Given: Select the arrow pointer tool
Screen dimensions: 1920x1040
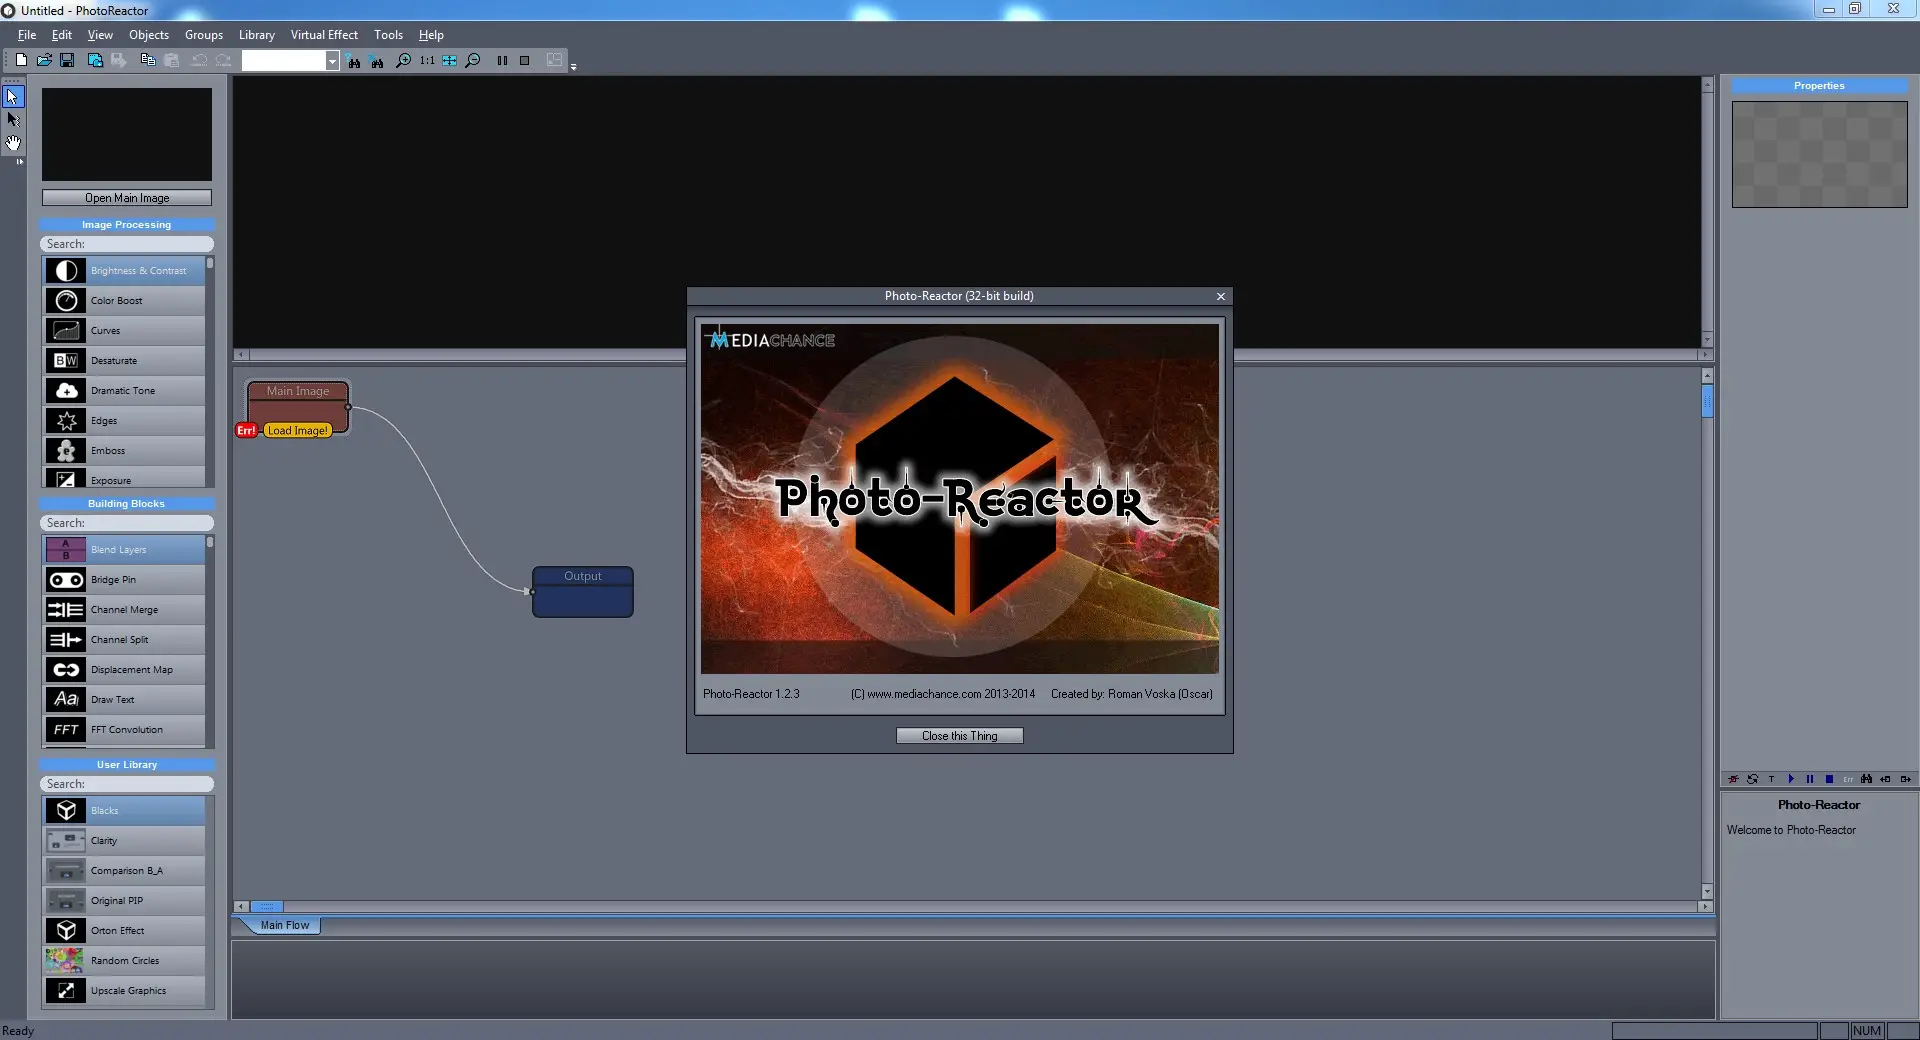Looking at the screenshot, I should [x=13, y=97].
